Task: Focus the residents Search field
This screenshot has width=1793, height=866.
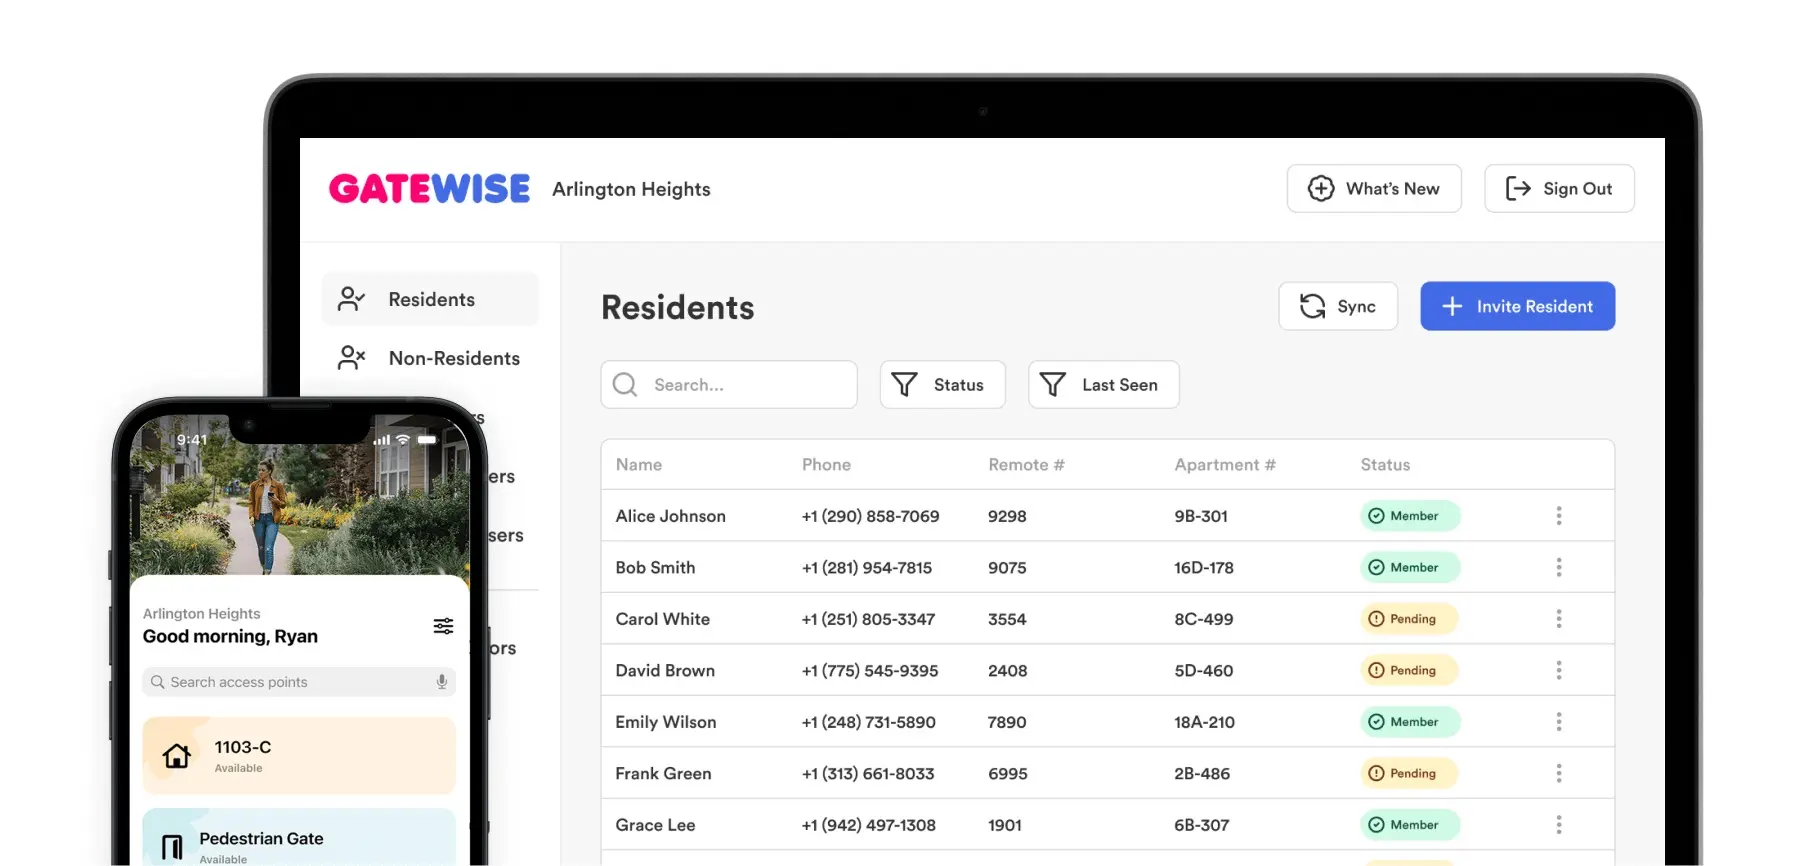Action: click(729, 385)
